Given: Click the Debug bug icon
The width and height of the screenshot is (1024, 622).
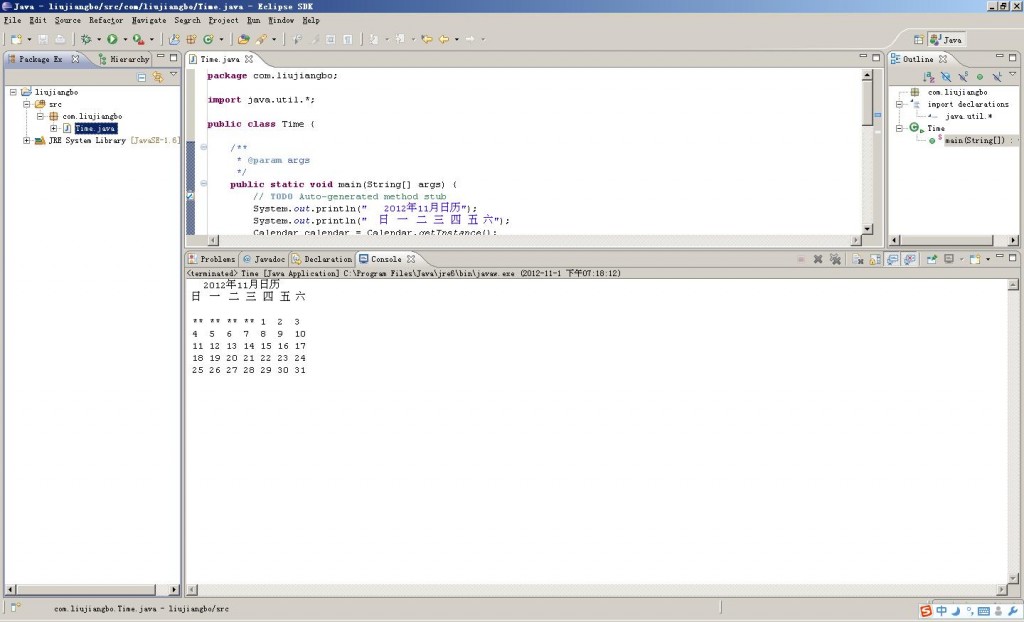Looking at the screenshot, I should [x=86, y=39].
